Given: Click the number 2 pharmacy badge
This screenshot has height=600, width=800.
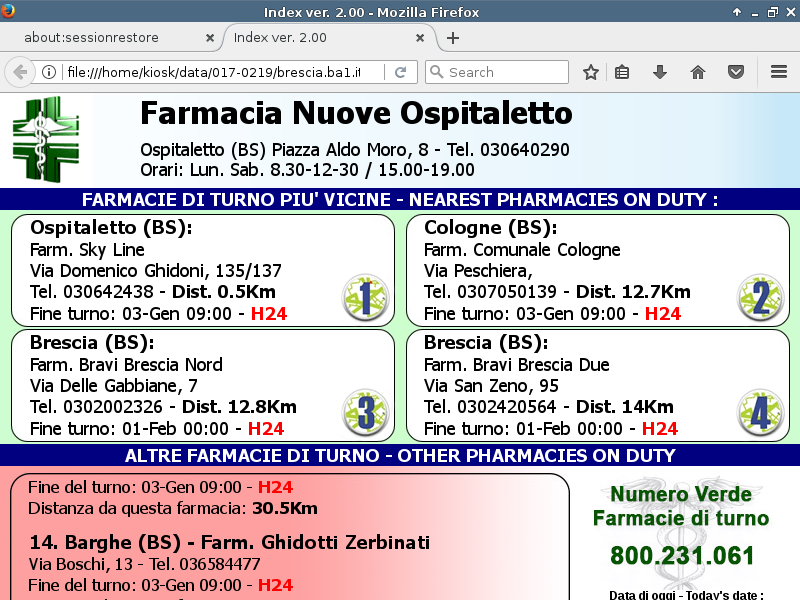Looking at the screenshot, I should click(760, 297).
